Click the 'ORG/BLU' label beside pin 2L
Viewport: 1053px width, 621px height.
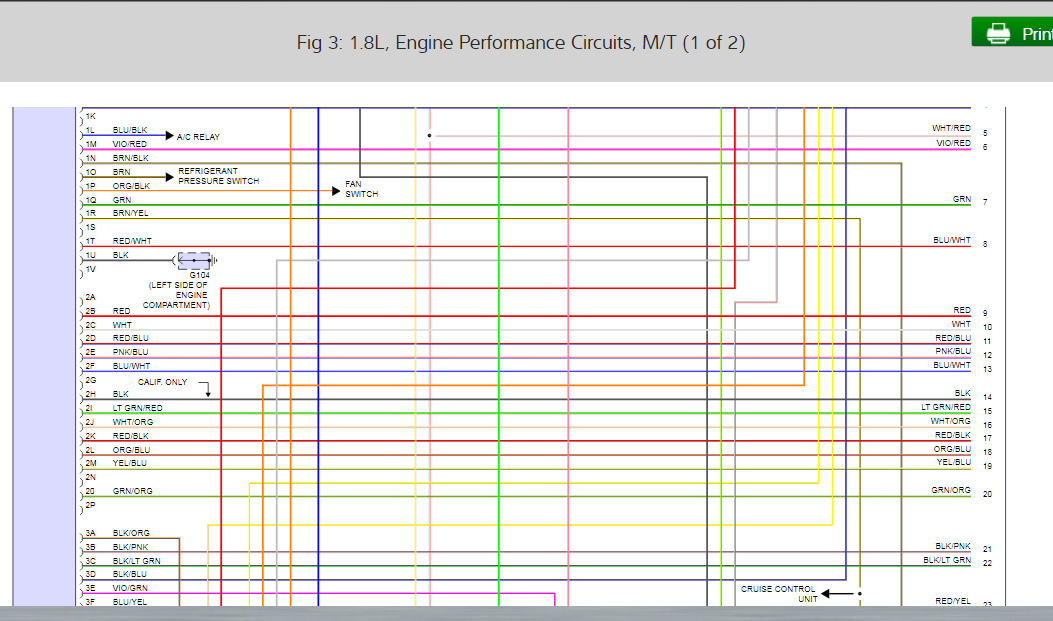131,450
